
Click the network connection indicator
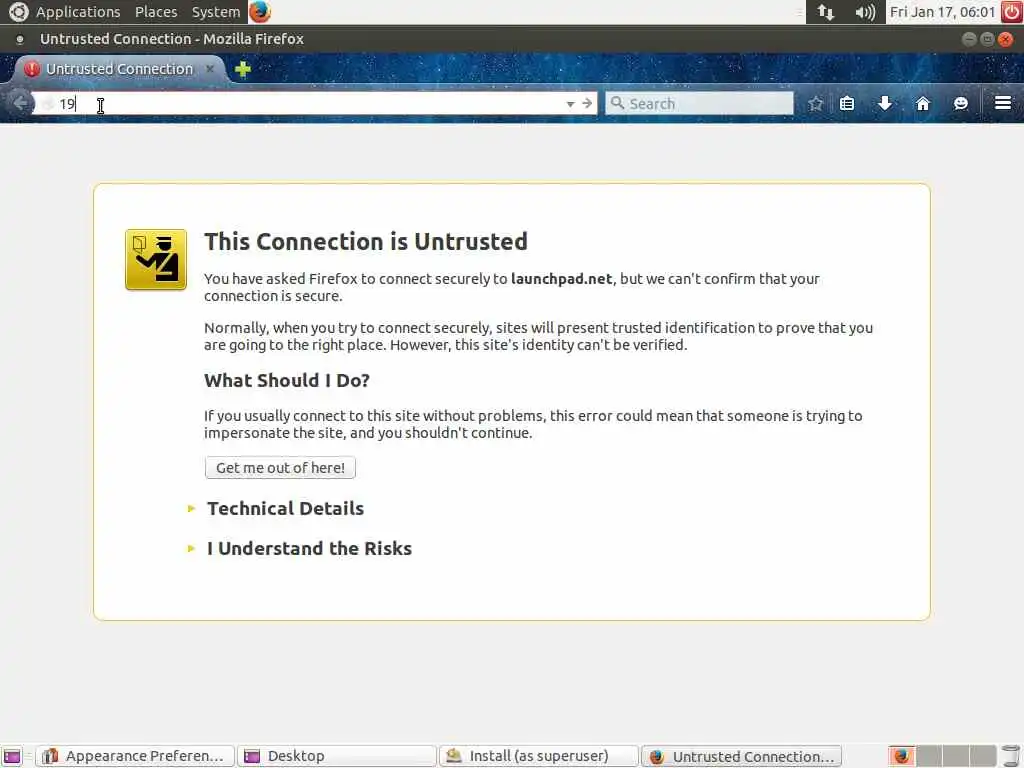825,12
